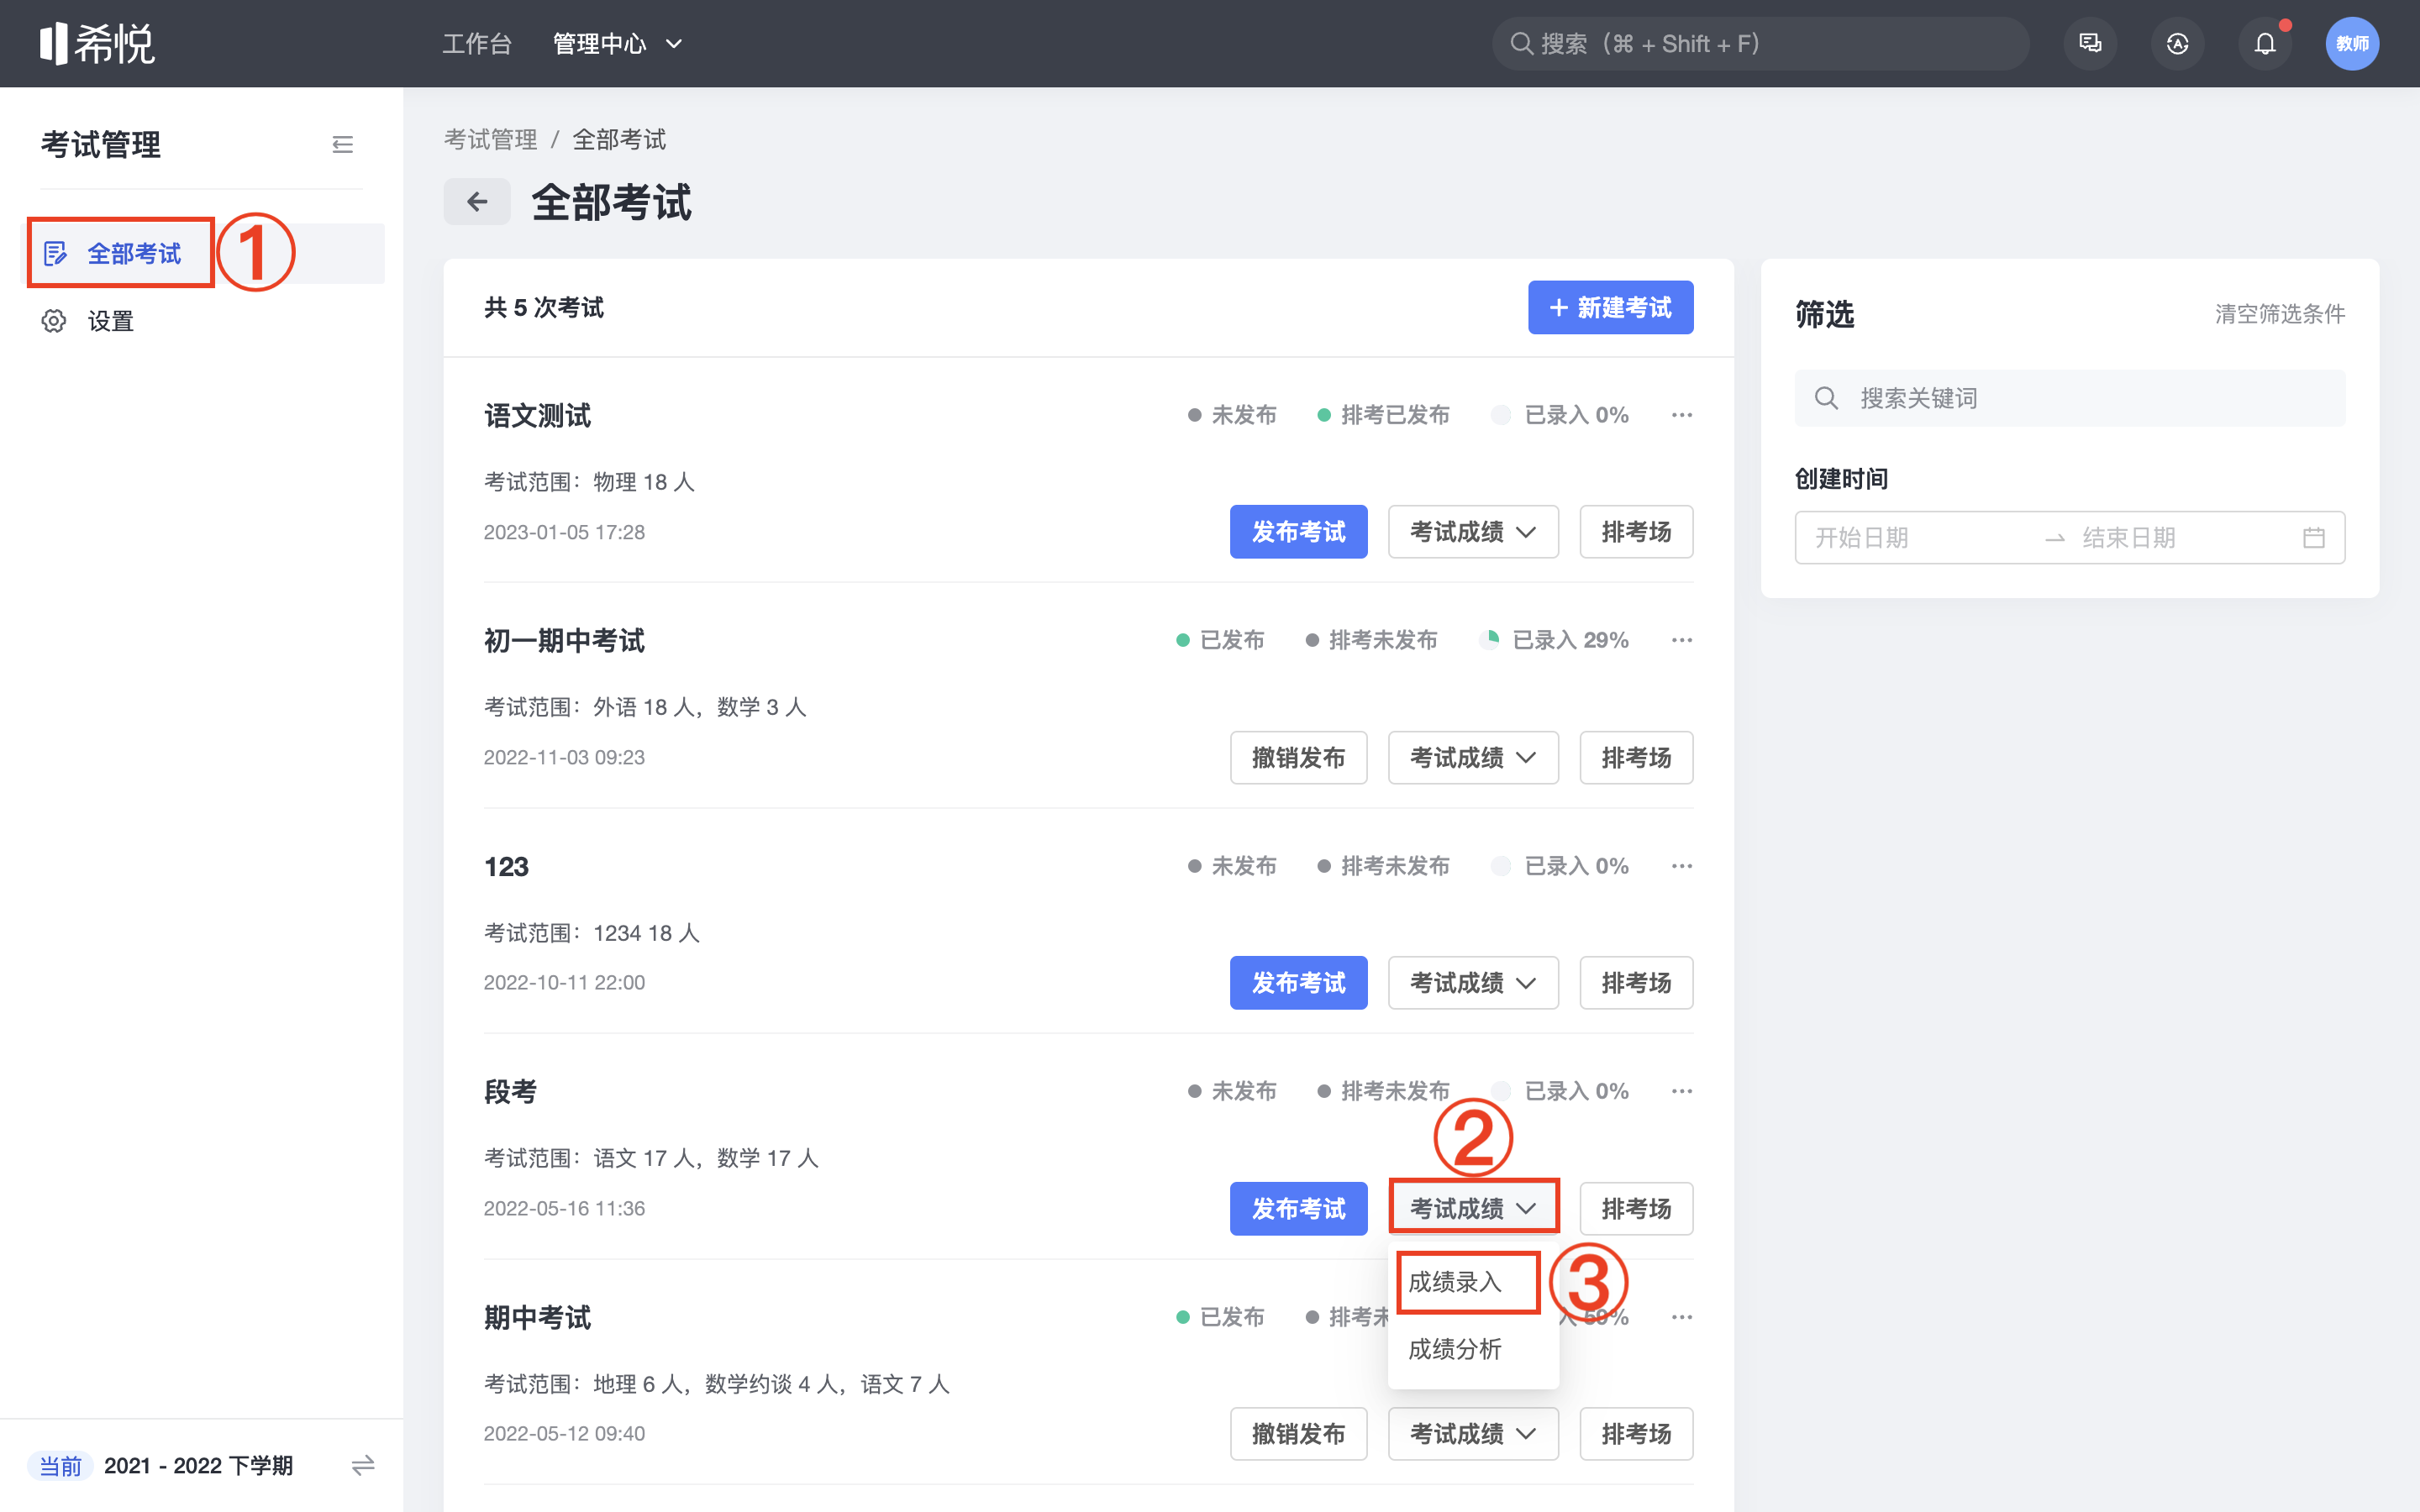Open more options for 初一期中考试
2420x1512 pixels.
click(1682, 640)
